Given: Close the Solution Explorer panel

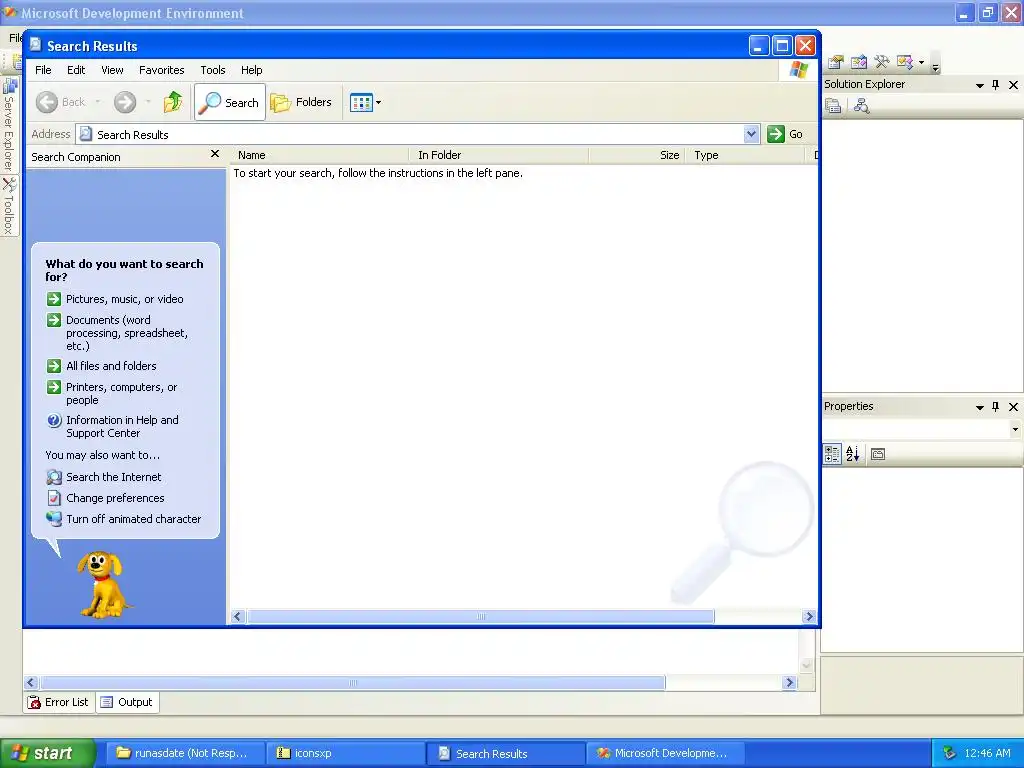Looking at the screenshot, I should 1014,85.
